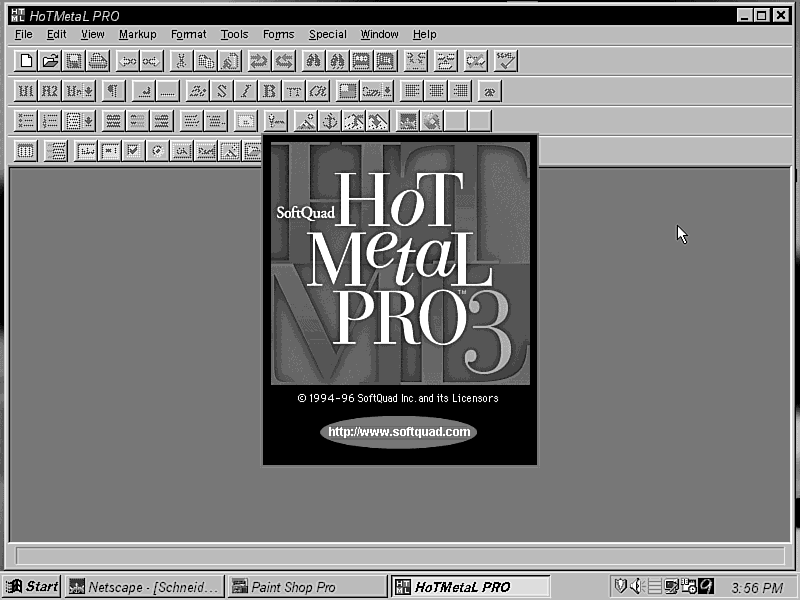
Task: Click the second binoculars Find Next icon
Action: (x=337, y=61)
